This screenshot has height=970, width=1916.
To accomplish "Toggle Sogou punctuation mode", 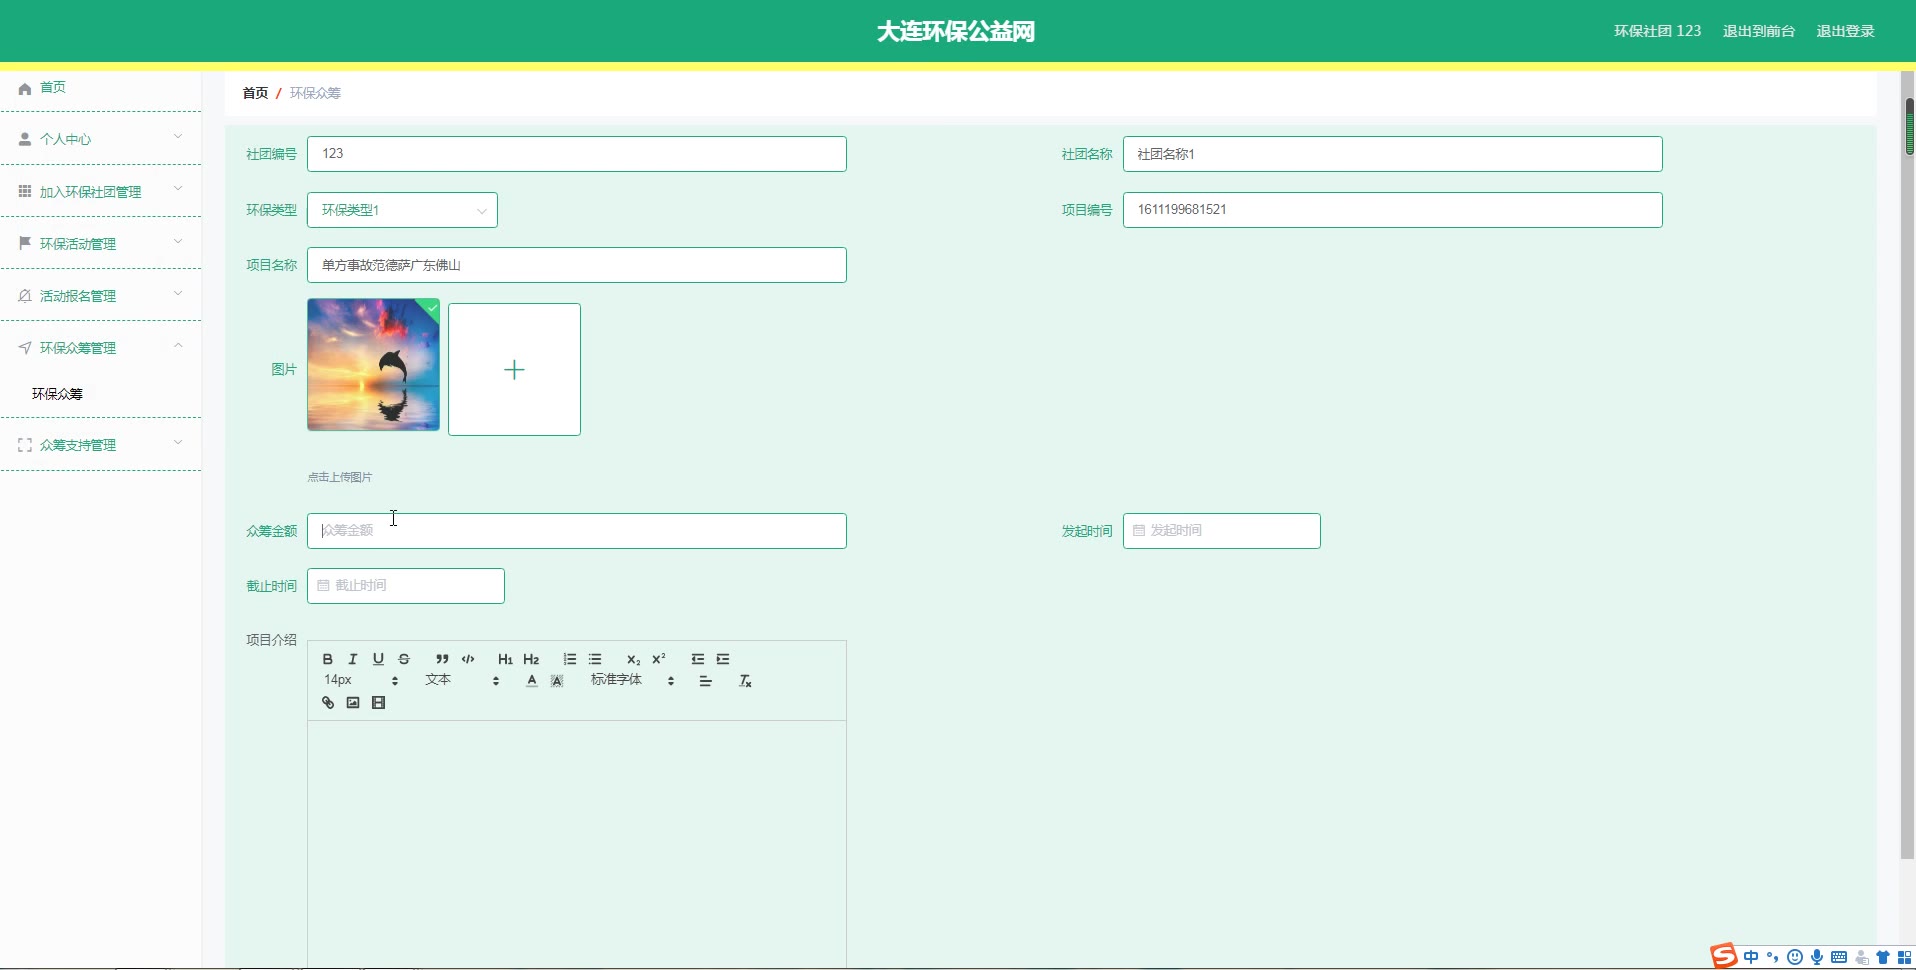I will (1773, 957).
